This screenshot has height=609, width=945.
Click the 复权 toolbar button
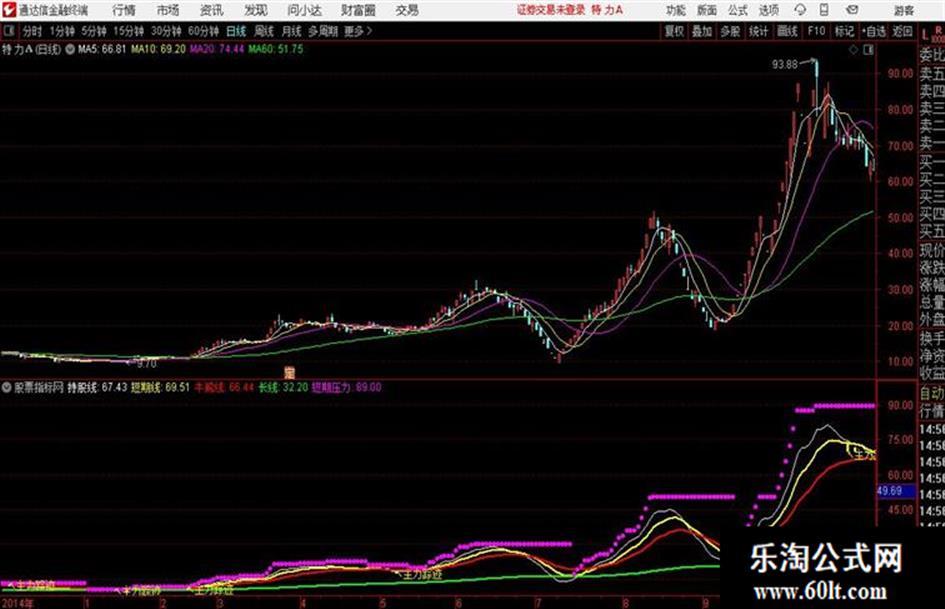pyautogui.click(x=674, y=31)
